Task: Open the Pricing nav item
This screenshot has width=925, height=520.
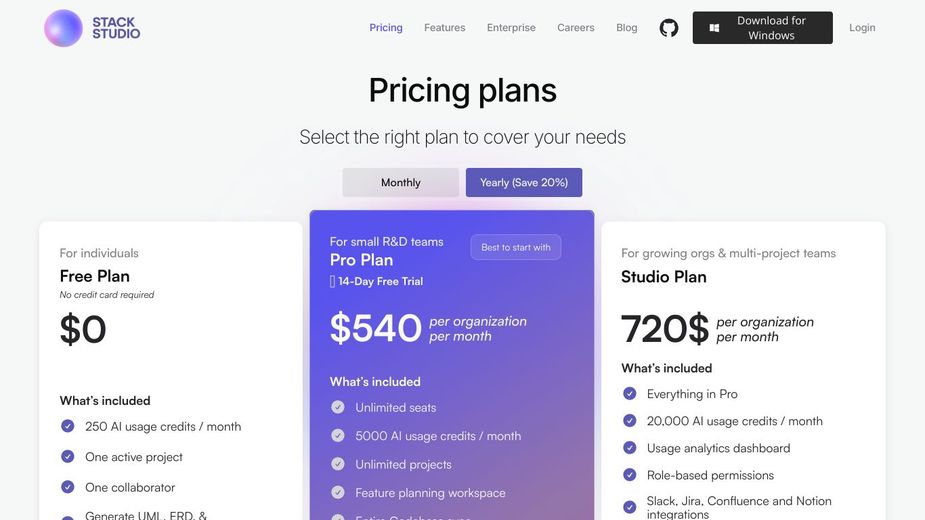Action: tap(386, 28)
